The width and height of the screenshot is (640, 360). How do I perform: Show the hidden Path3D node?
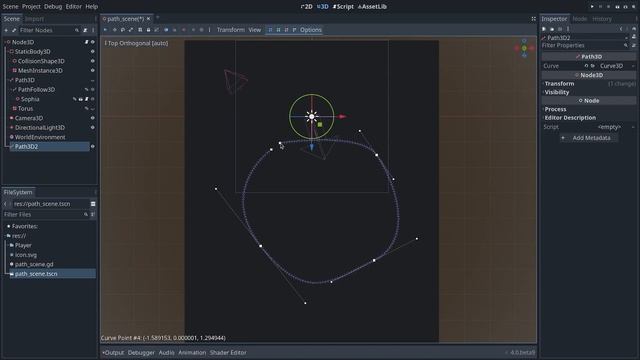93,80
